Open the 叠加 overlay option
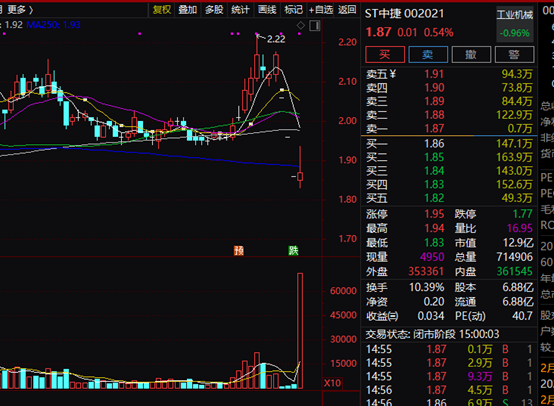 (188, 10)
